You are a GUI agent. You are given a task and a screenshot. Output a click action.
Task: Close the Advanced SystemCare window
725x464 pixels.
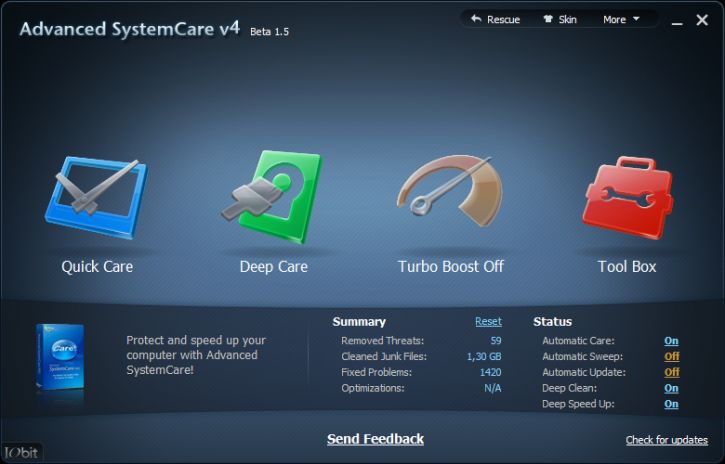click(702, 20)
